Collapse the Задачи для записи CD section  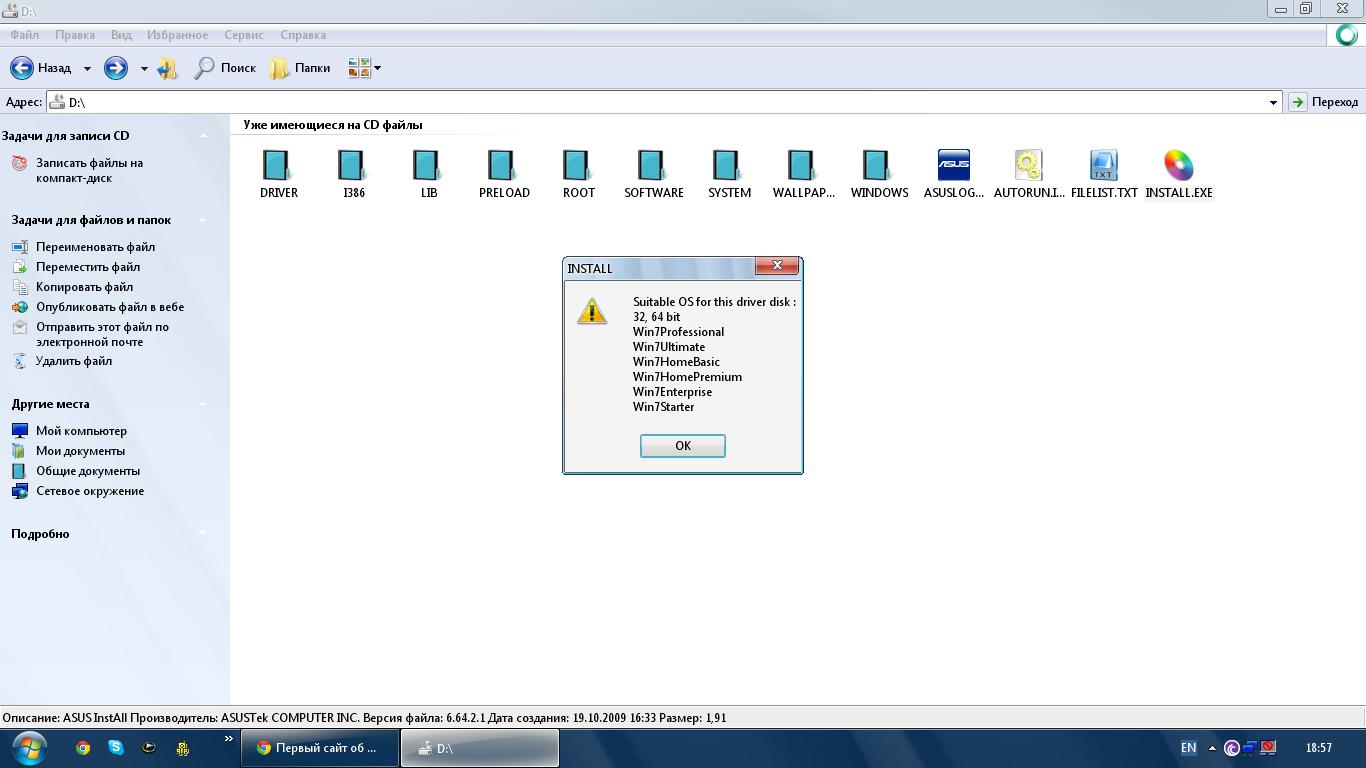(203, 136)
